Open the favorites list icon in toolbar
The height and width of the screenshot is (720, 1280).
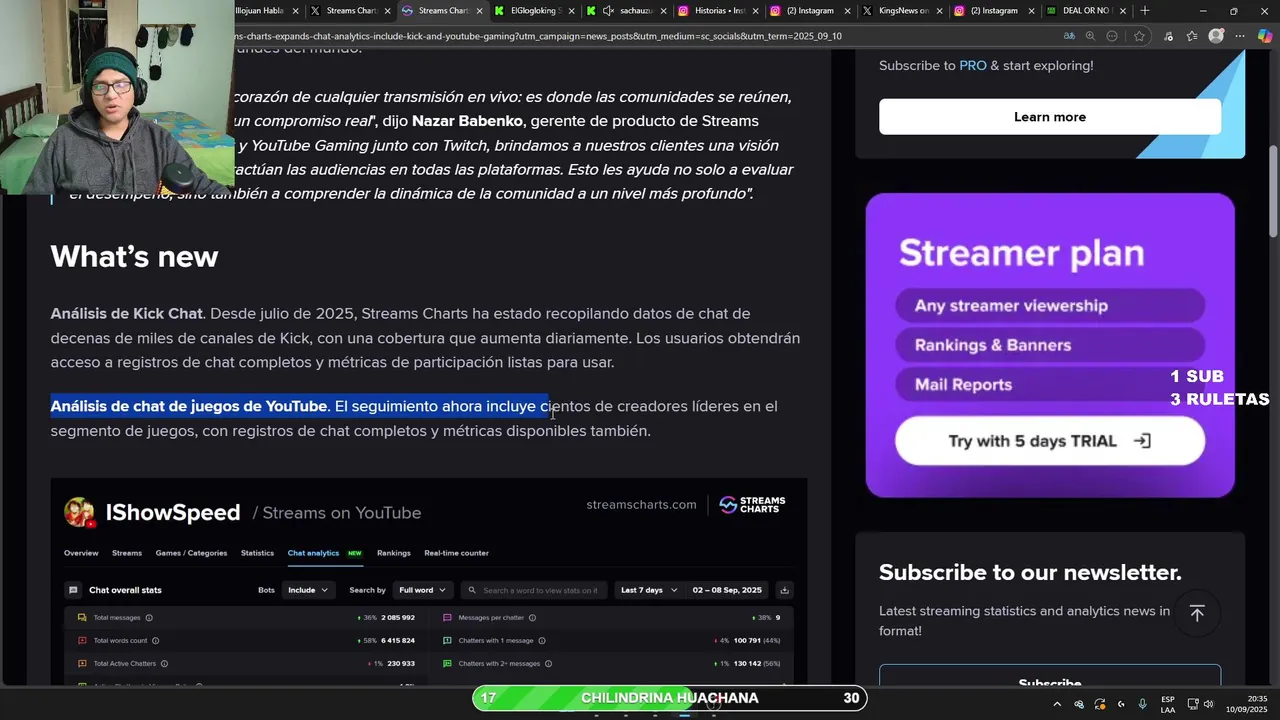coord(1192,36)
